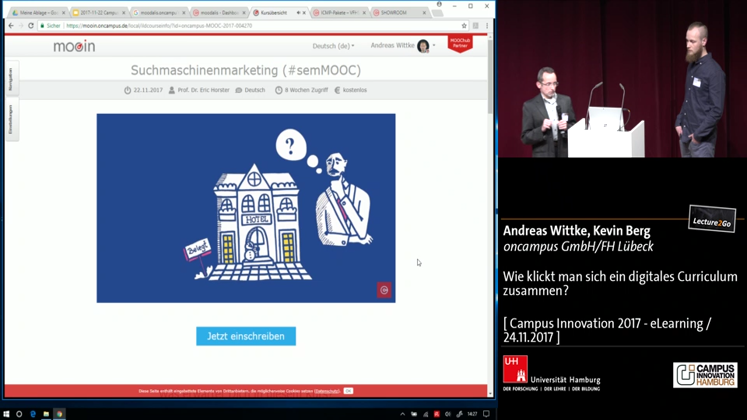Viewport: 747px width, 420px height.
Task: Click the mooin logo
Action: [74, 46]
